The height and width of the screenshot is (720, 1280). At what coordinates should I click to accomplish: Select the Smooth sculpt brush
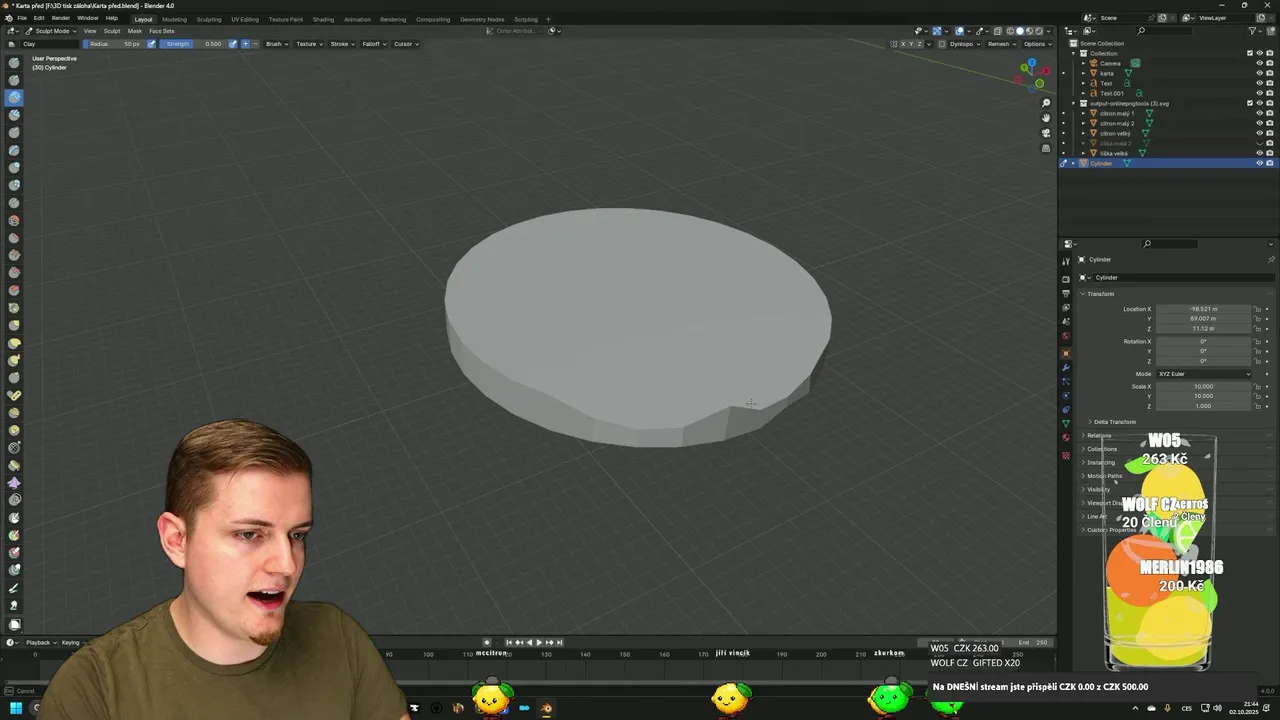tap(14, 220)
